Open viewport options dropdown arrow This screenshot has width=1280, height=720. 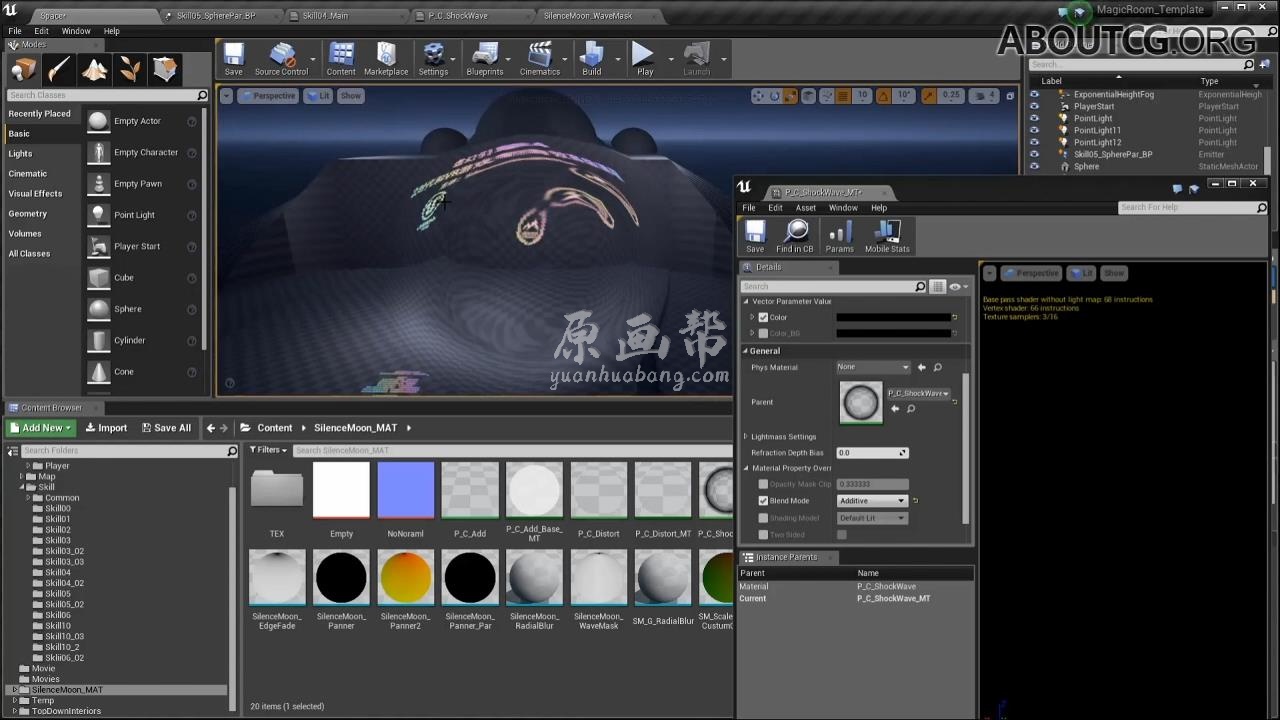pyautogui.click(x=227, y=96)
